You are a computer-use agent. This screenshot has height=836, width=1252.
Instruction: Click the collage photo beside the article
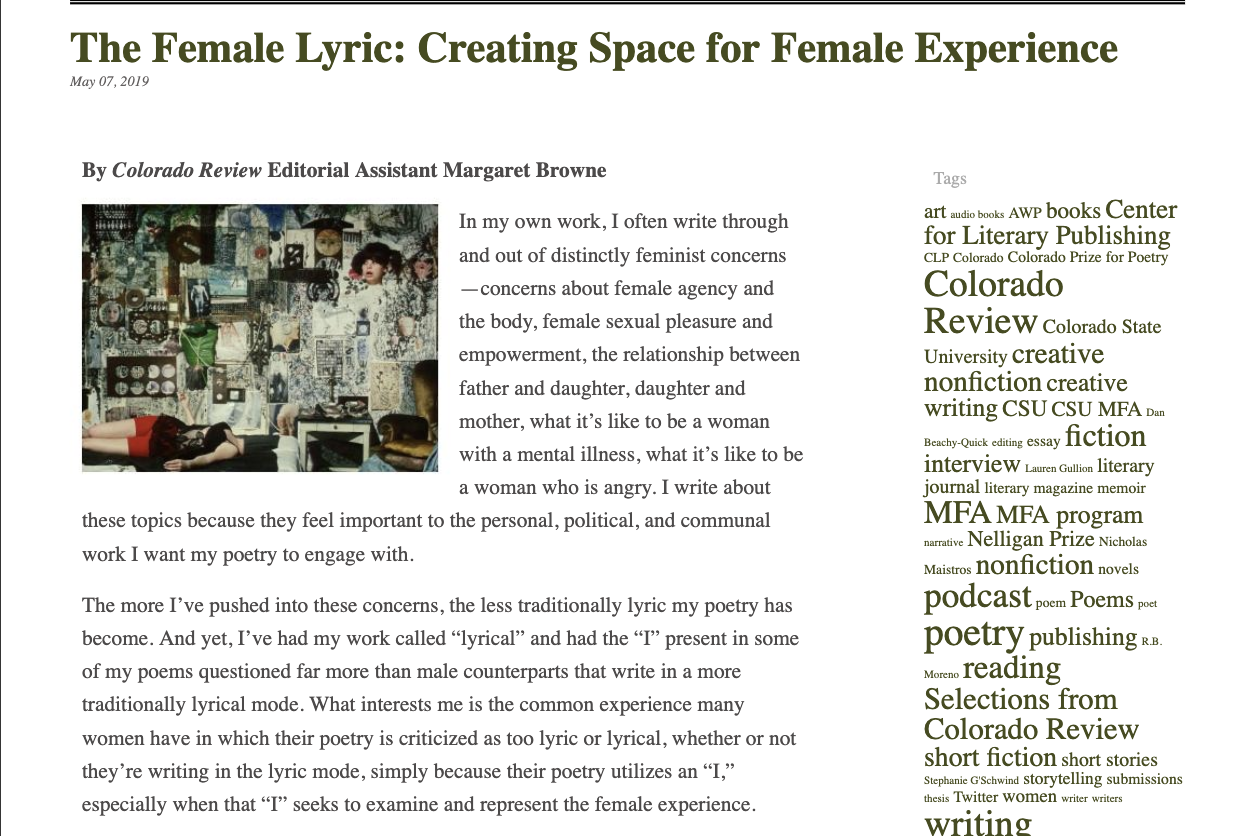[260, 338]
